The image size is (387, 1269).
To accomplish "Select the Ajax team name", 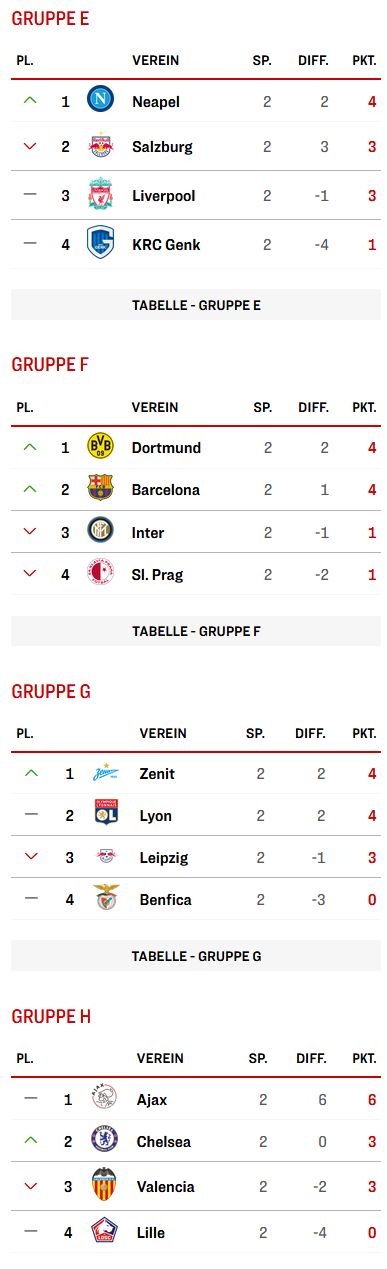I will point(152,1099).
